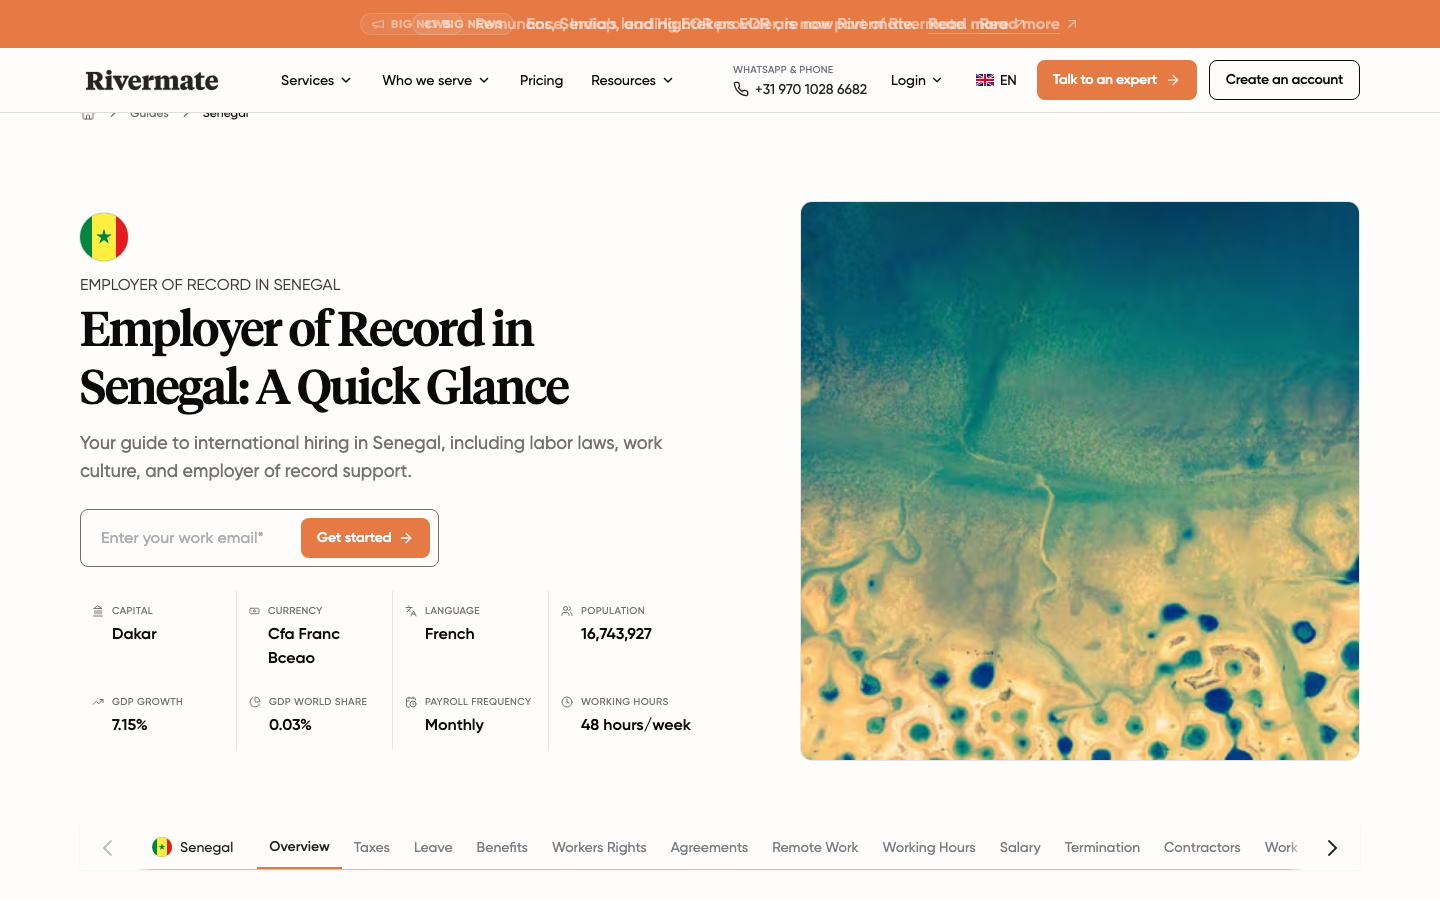This screenshot has height=900, width=1440.
Task: Click the population value 16,743,927
Action: click(x=616, y=634)
